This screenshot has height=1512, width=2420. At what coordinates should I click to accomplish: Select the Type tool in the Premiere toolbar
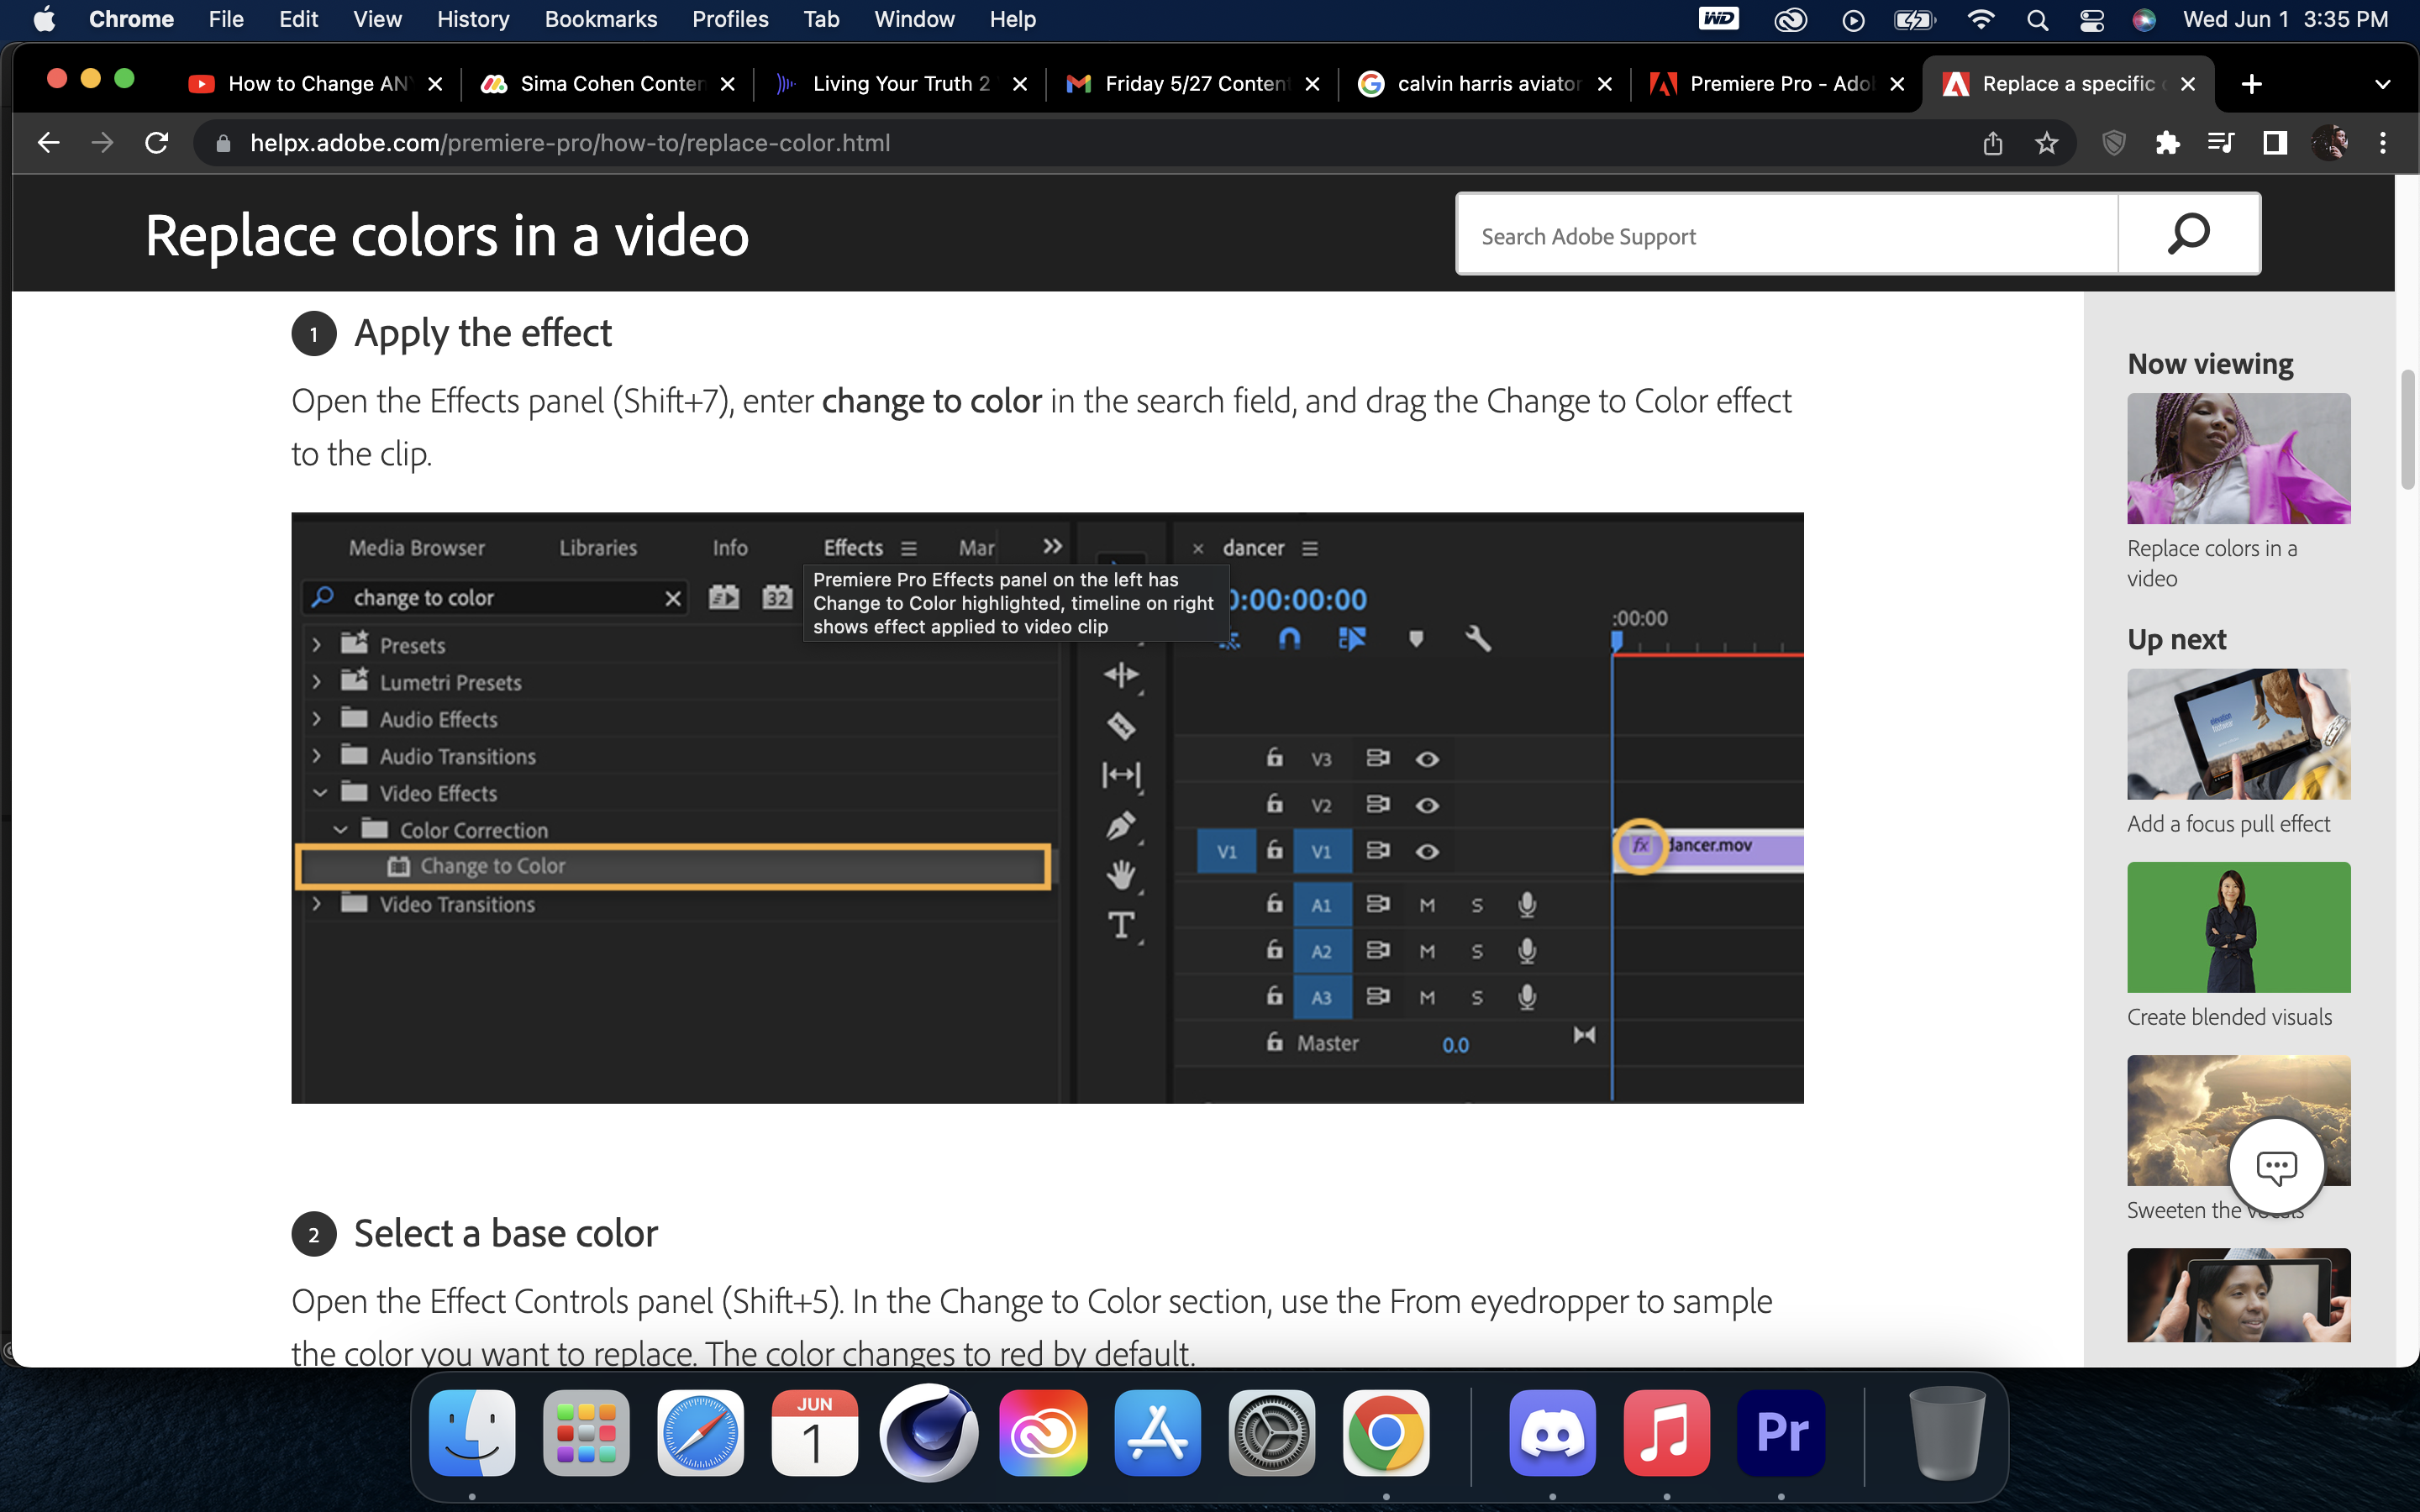coord(1122,925)
